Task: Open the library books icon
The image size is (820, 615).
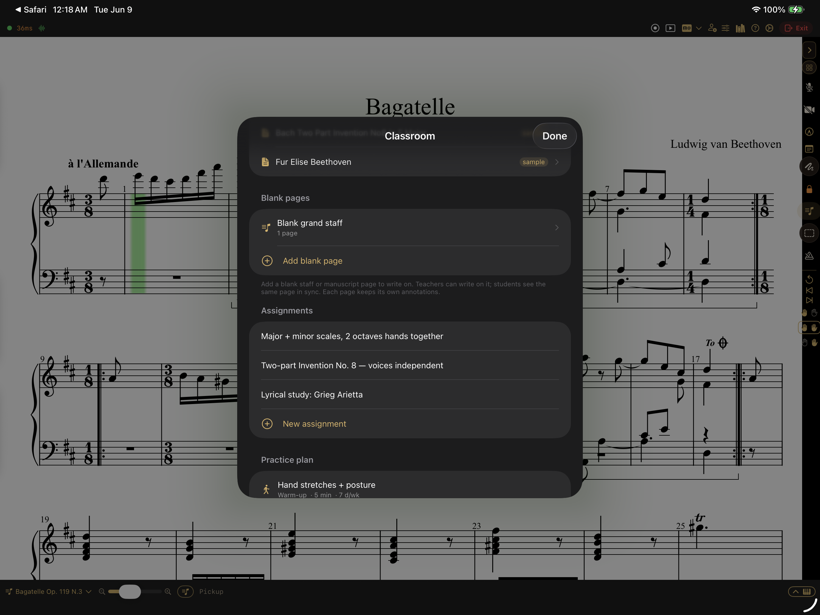Action: (741, 28)
